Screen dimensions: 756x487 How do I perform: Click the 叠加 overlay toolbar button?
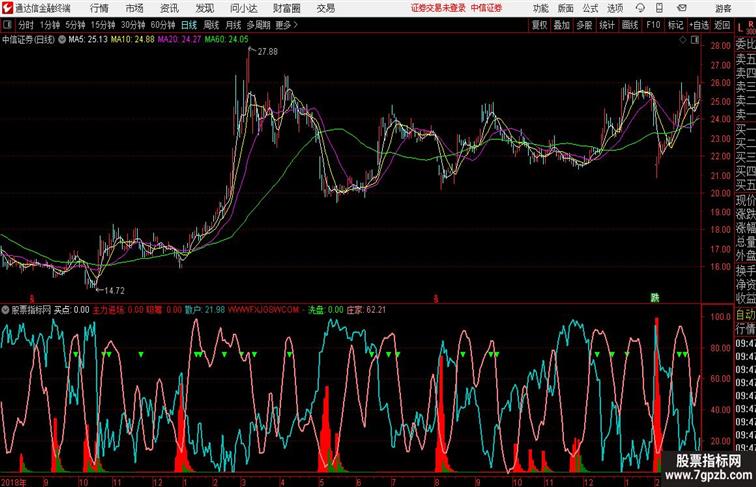coord(562,25)
